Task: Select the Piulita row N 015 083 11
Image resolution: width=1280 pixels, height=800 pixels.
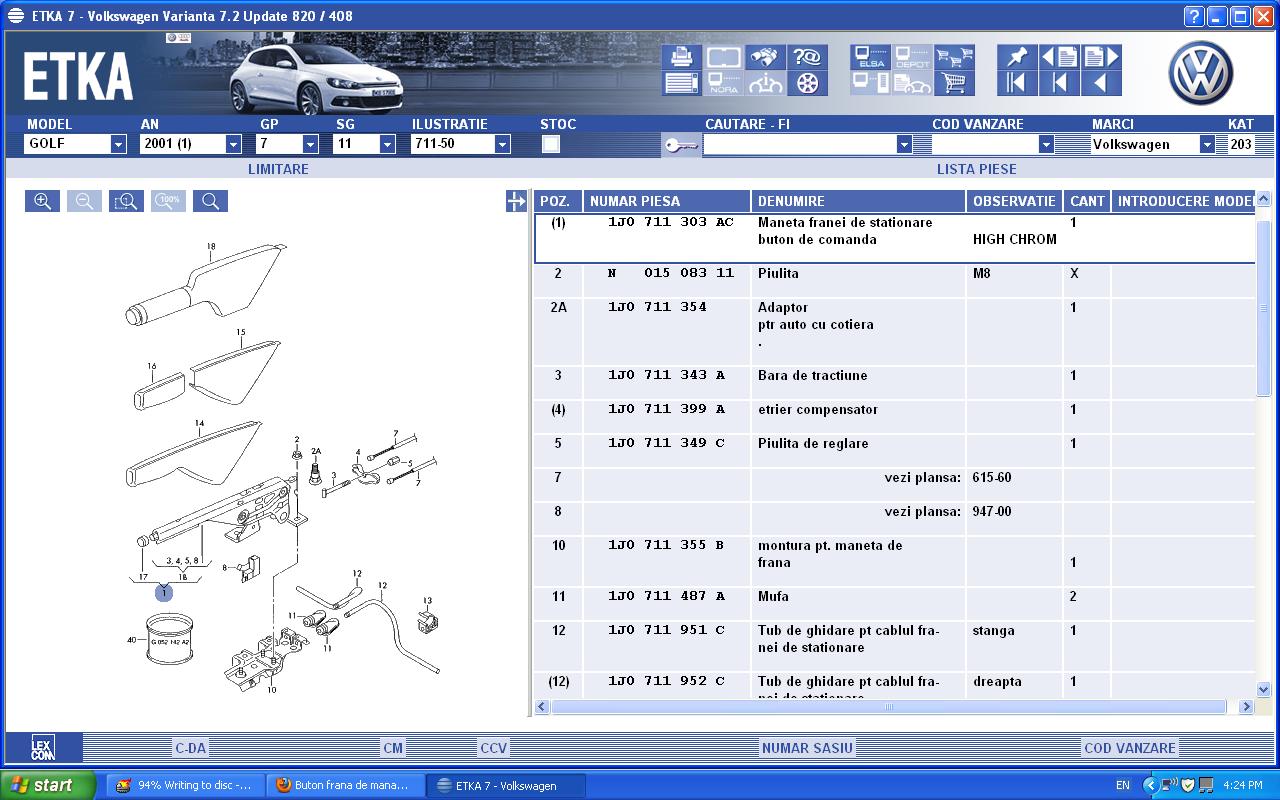Action: coord(895,280)
